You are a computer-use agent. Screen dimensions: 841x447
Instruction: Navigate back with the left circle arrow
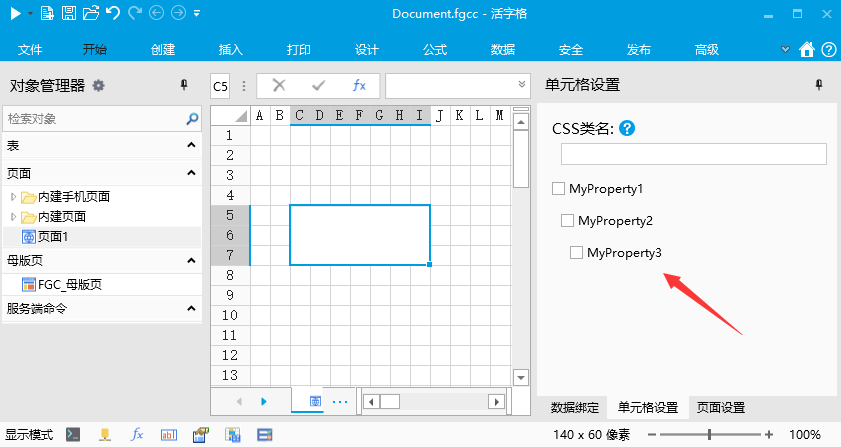click(x=157, y=13)
